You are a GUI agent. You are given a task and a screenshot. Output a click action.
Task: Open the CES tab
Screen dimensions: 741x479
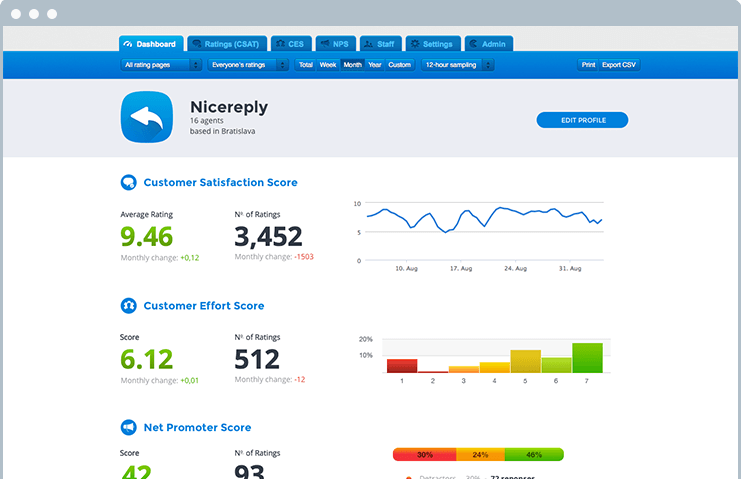(x=291, y=44)
